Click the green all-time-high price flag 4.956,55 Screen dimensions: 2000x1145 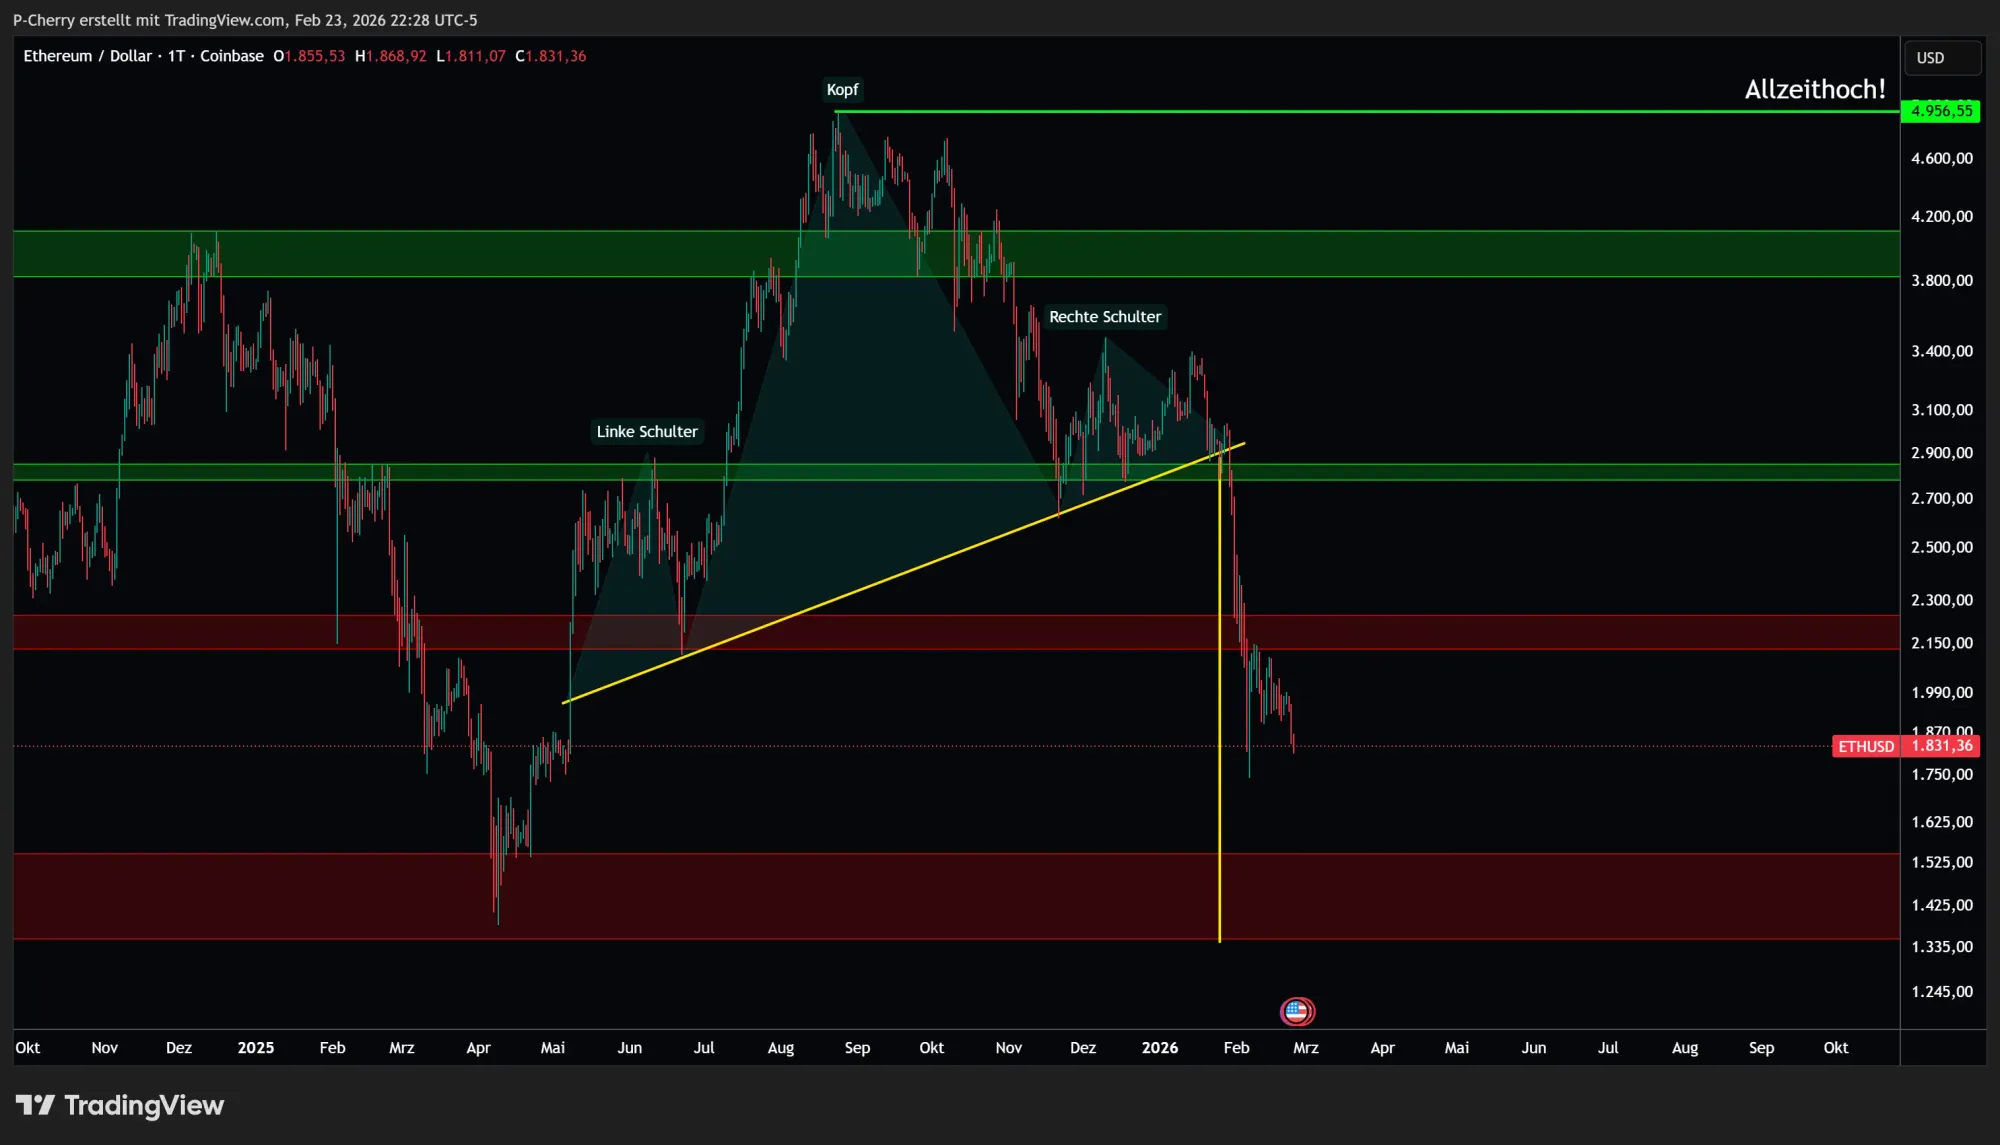[x=1941, y=111]
